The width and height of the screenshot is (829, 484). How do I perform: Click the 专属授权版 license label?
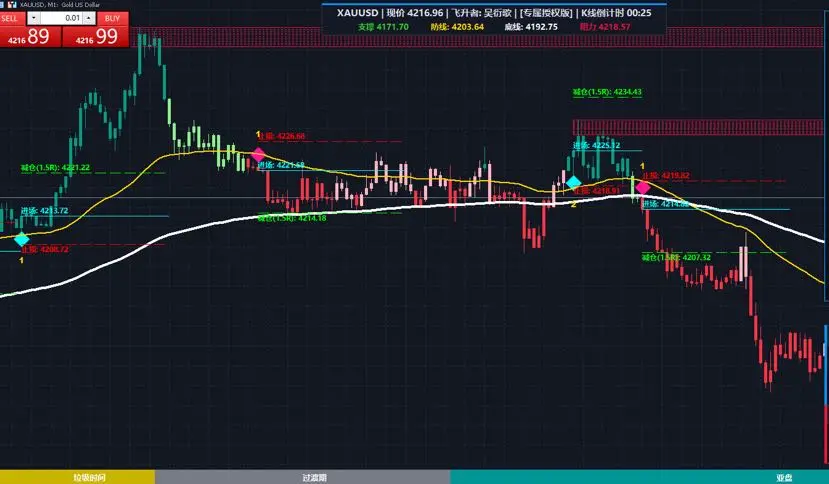click(546, 13)
